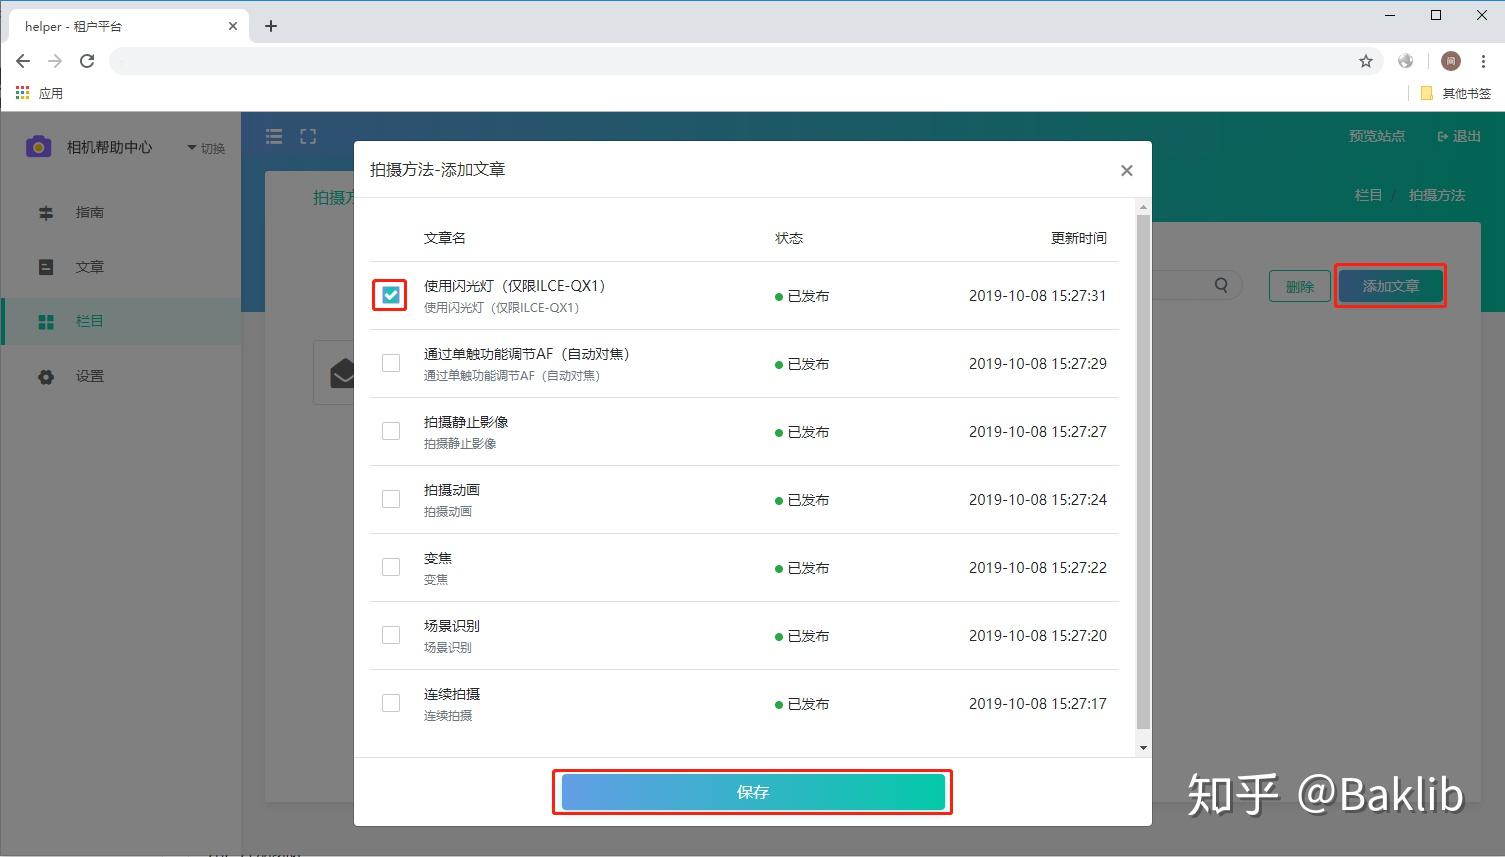Tick the 连续拍摄 article checkbox
Screen dimensions: 1505x857
point(391,703)
